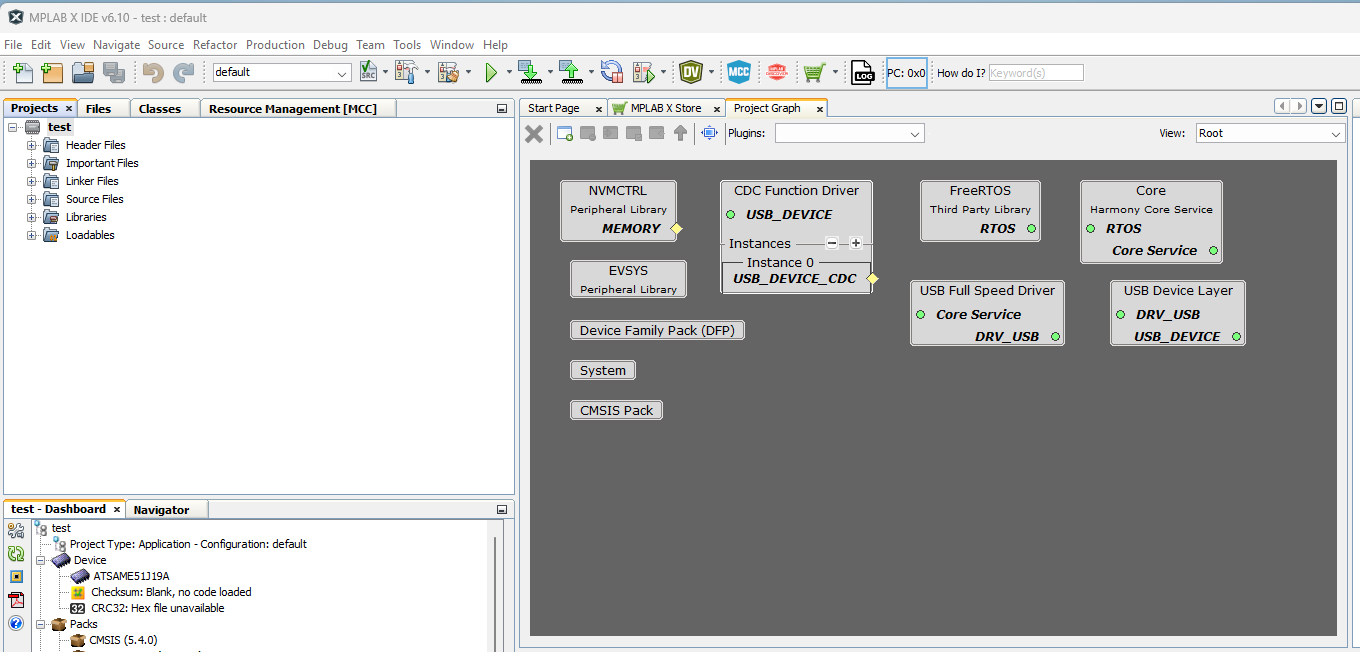Image resolution: width=1360 pixels, height=652 pixels.
Task: Open the View dropdown showing Root
Action: pyautogui.click(x=1270, y=133)
